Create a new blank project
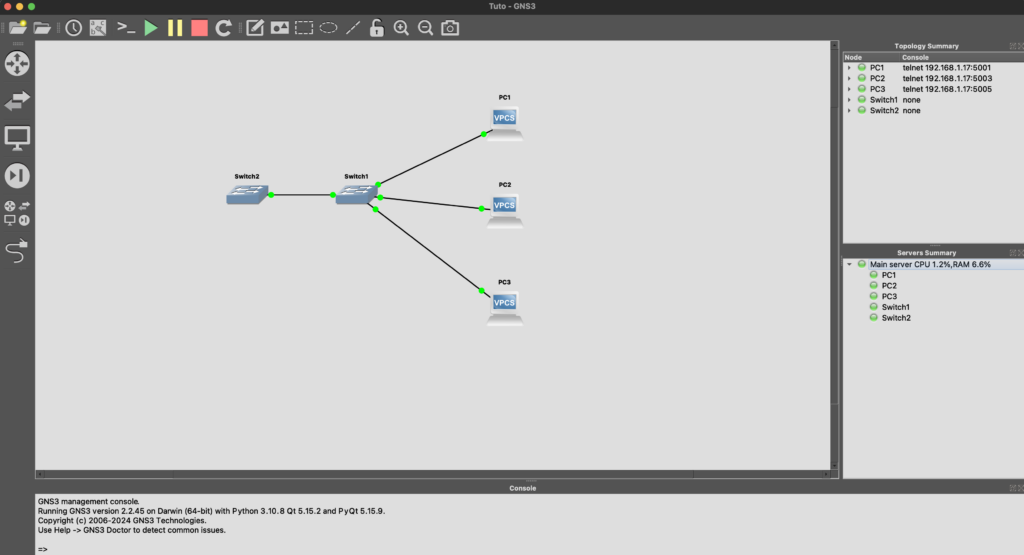1024x555 pixels. [18, 28]
